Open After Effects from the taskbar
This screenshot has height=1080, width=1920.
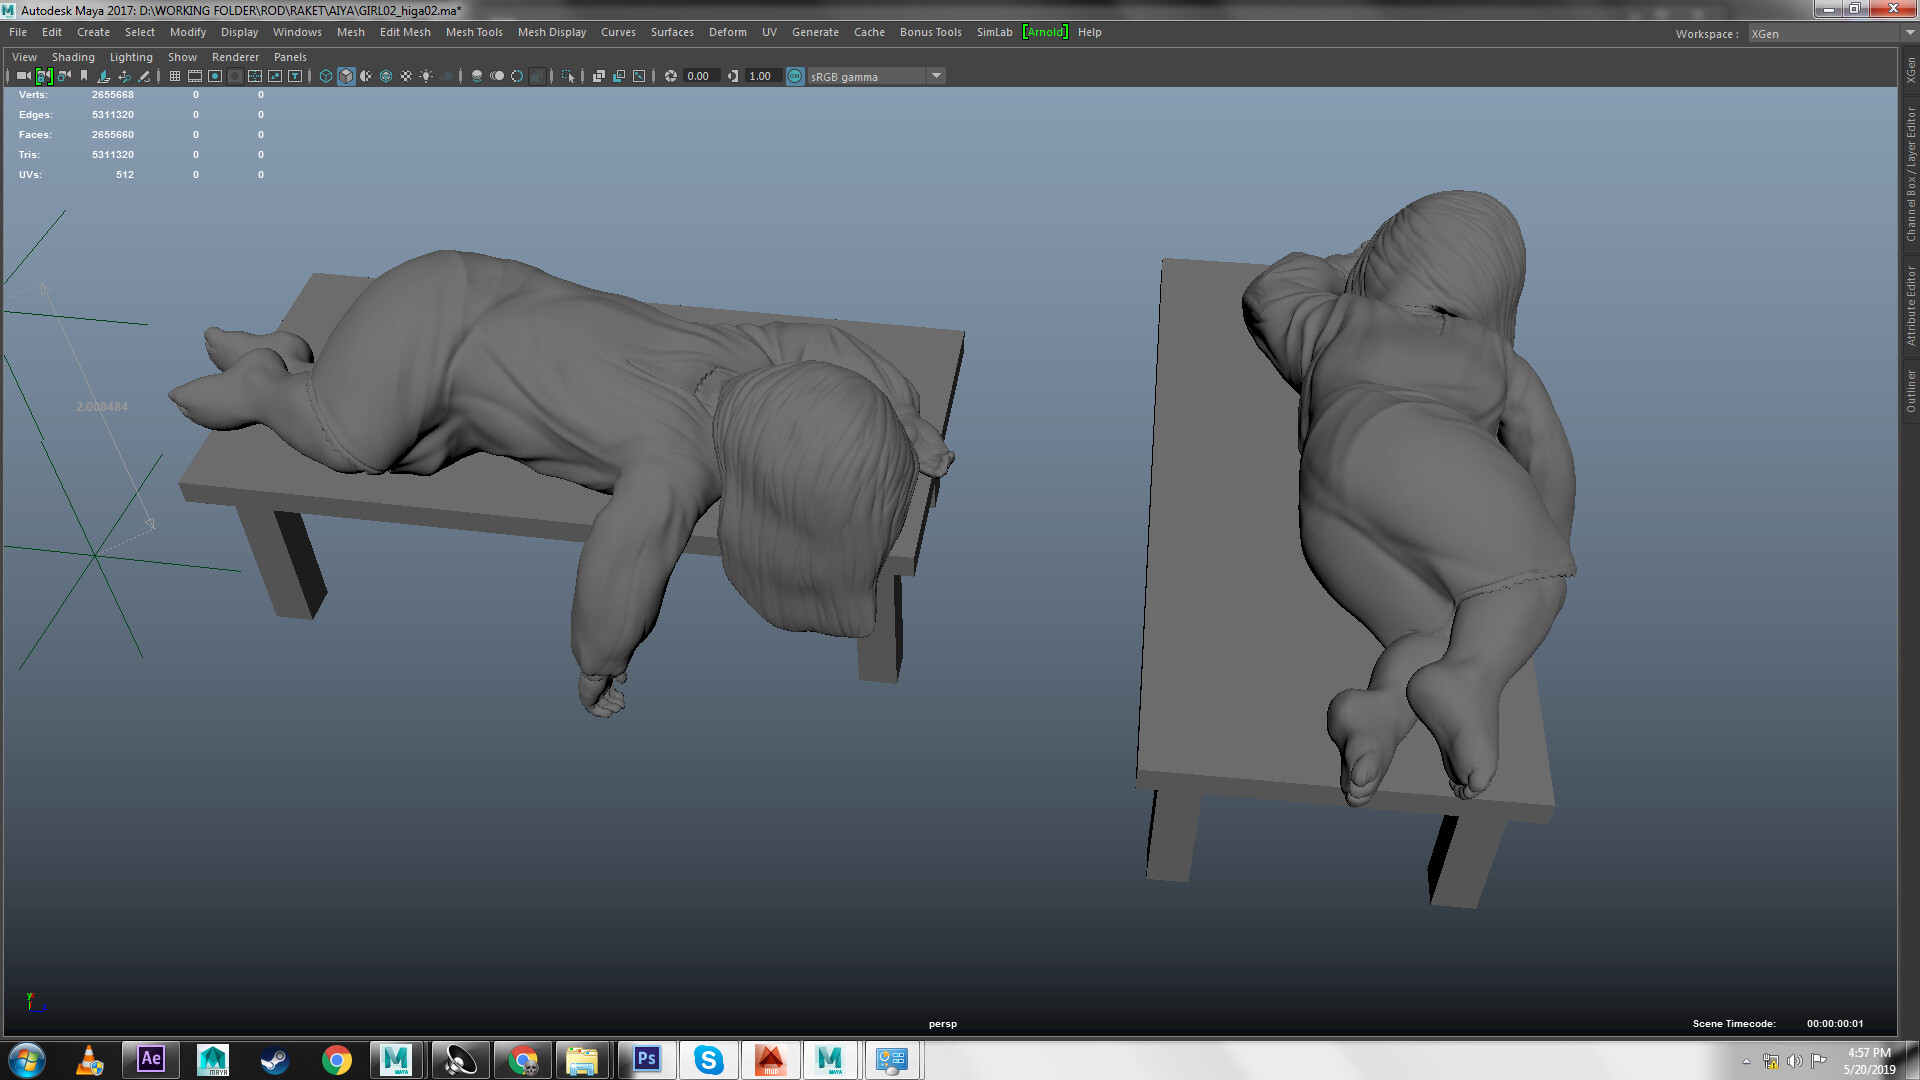151,1059
